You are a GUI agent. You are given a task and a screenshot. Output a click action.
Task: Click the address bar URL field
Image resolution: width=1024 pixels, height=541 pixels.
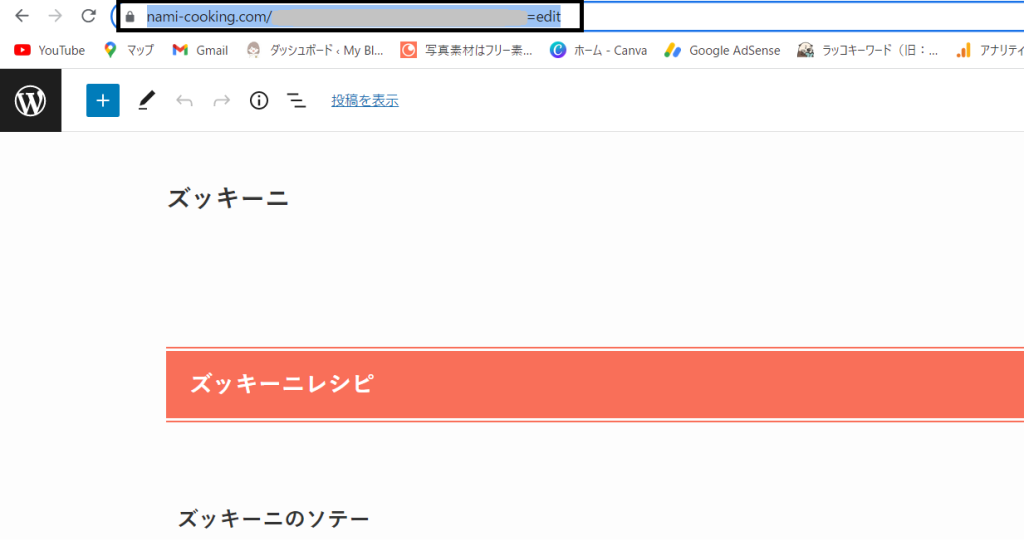point(350,17)
